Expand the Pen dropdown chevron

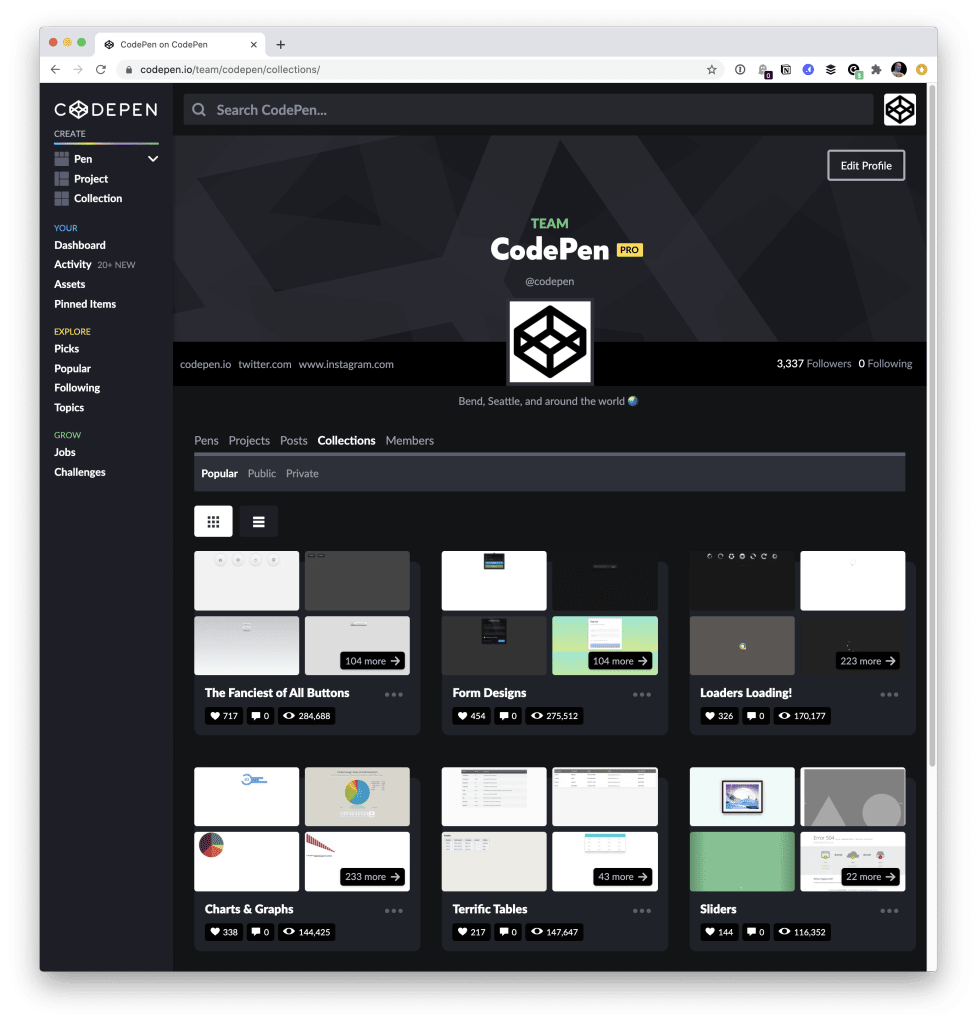click(x=153, y=159)
